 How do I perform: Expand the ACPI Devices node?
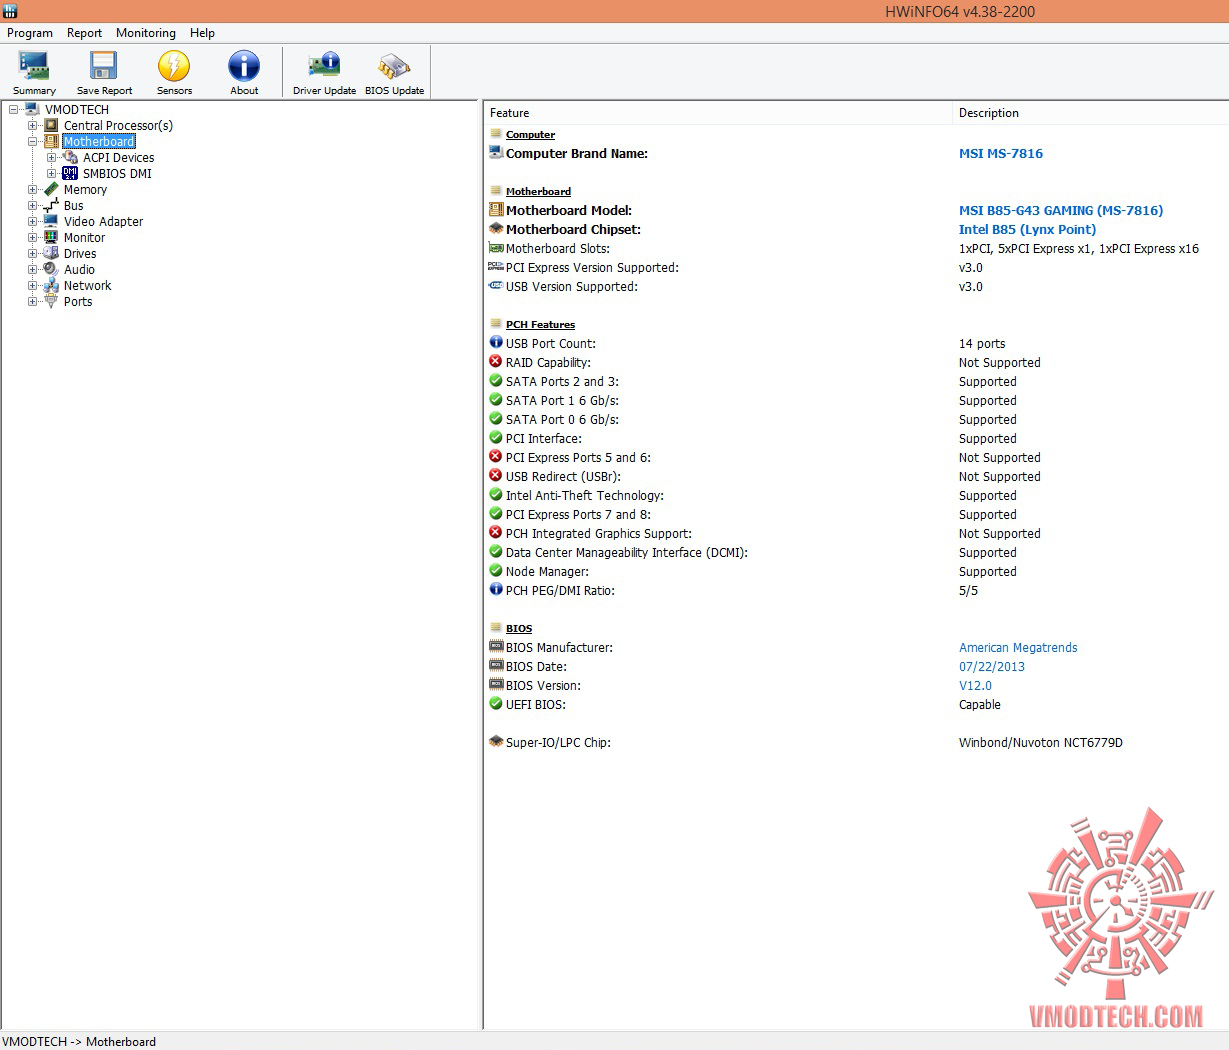(51, 158)
